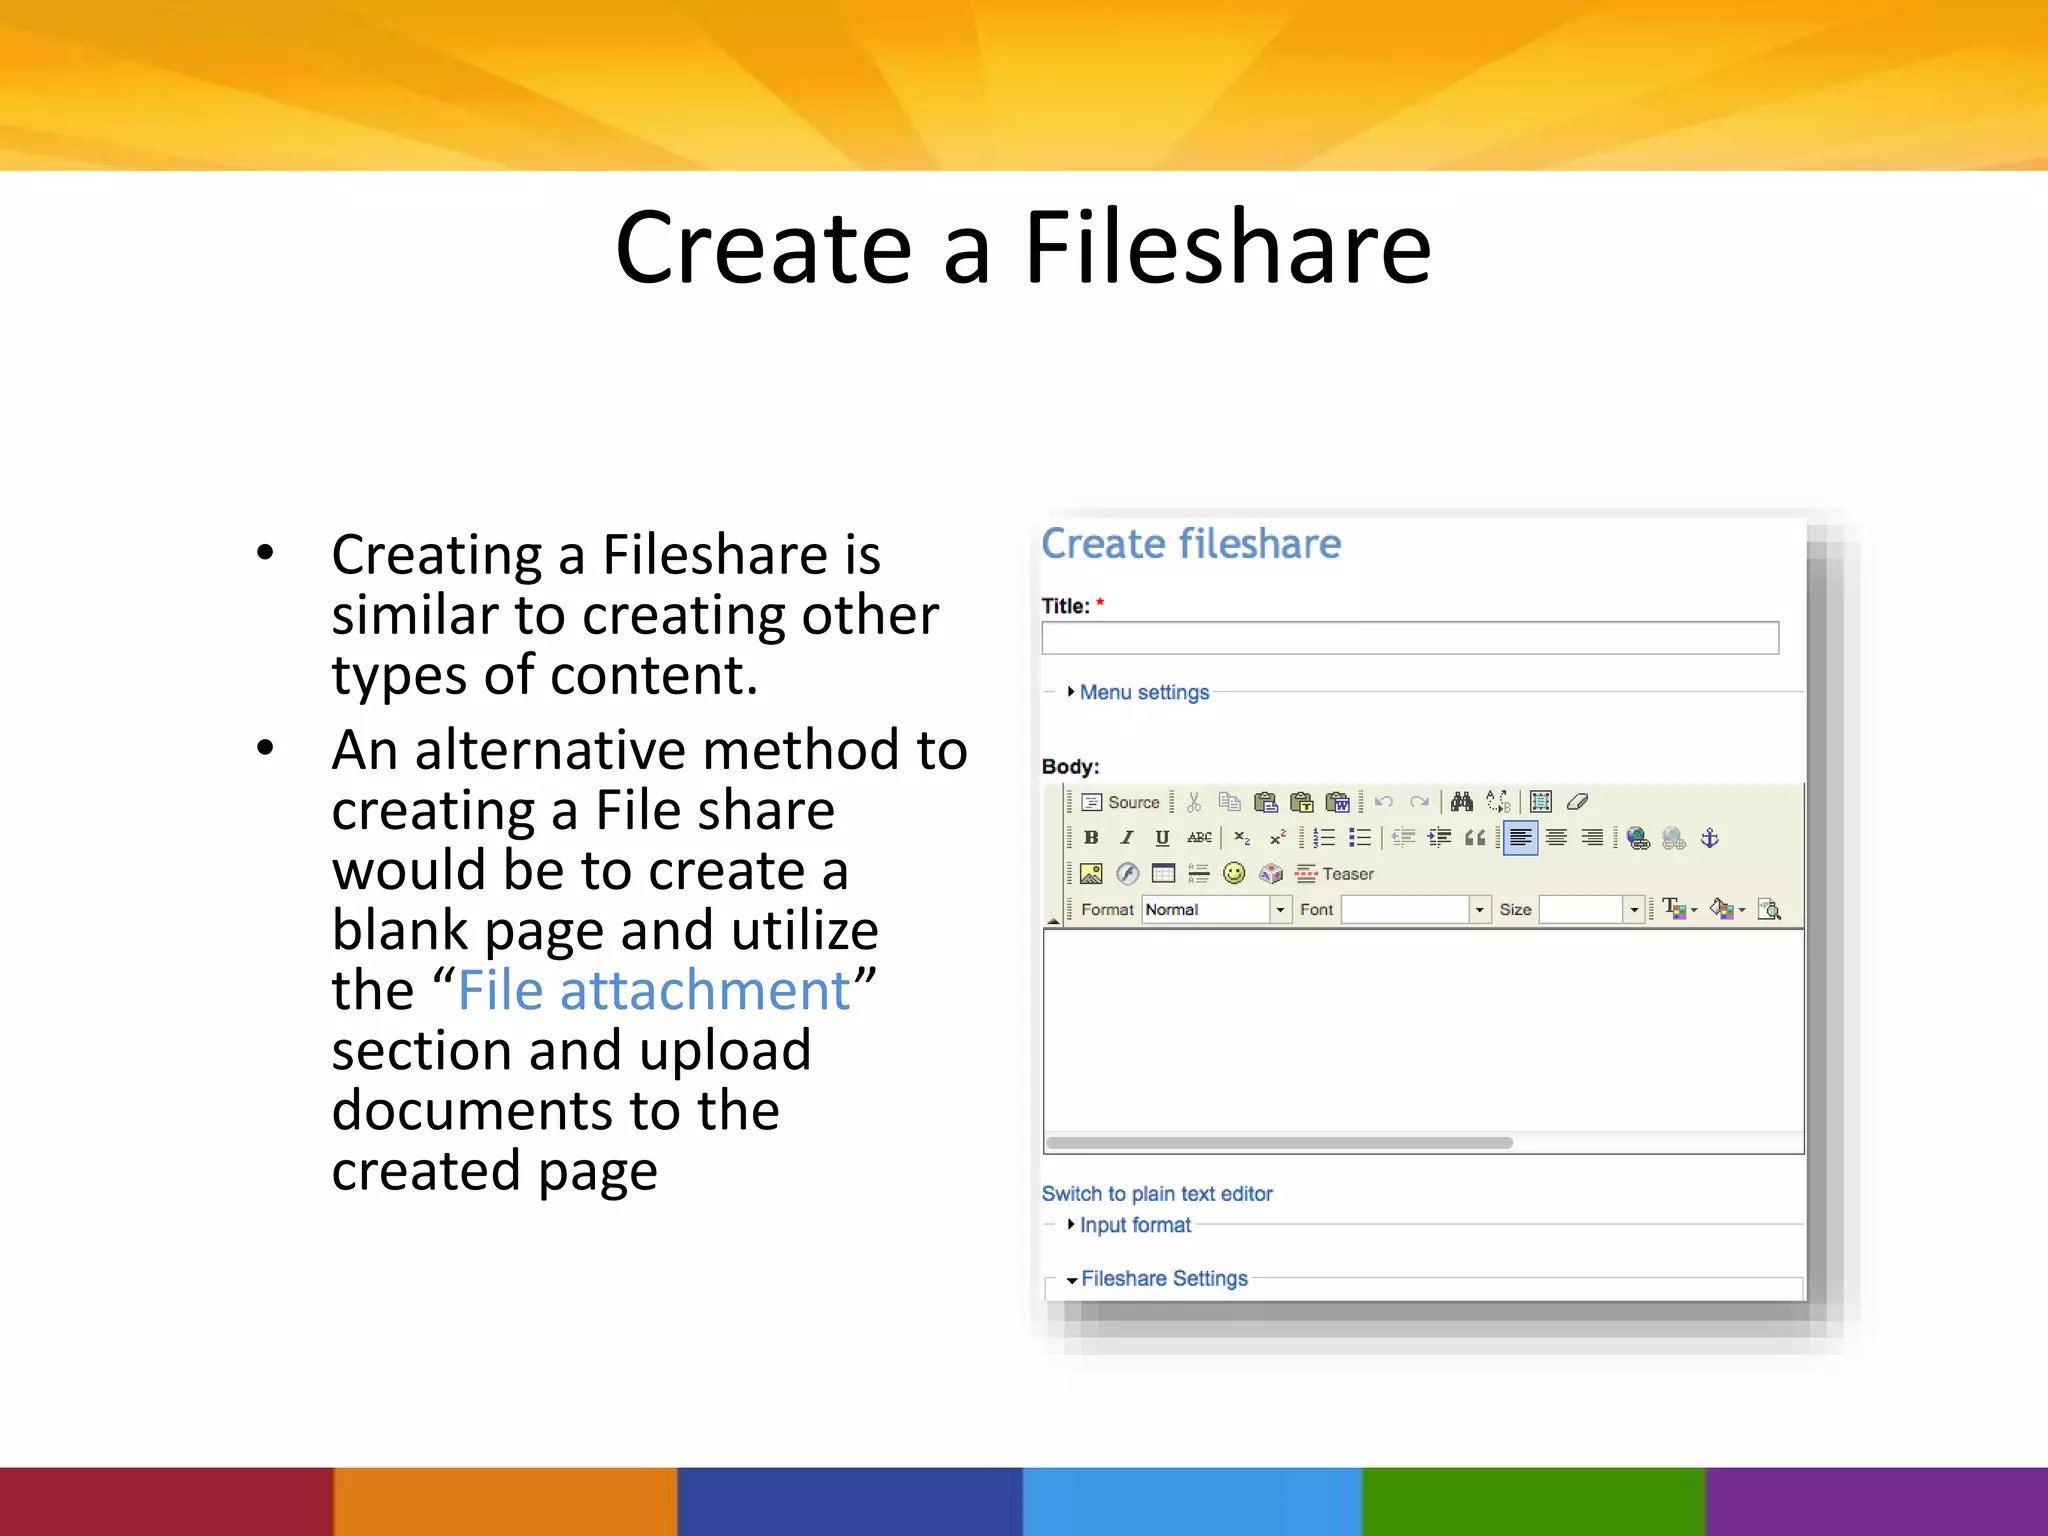
Task: Click the Title input field
Action: [1410, 638]
